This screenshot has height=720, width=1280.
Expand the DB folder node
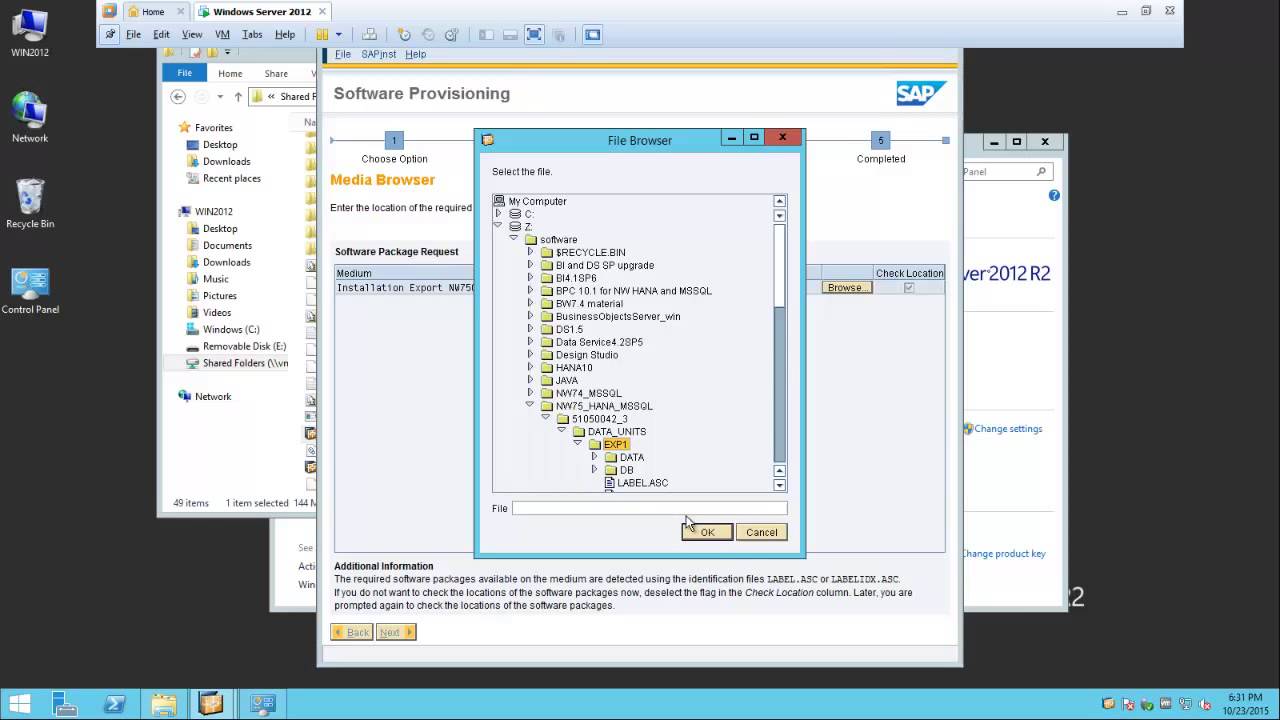tap(594, 469)
